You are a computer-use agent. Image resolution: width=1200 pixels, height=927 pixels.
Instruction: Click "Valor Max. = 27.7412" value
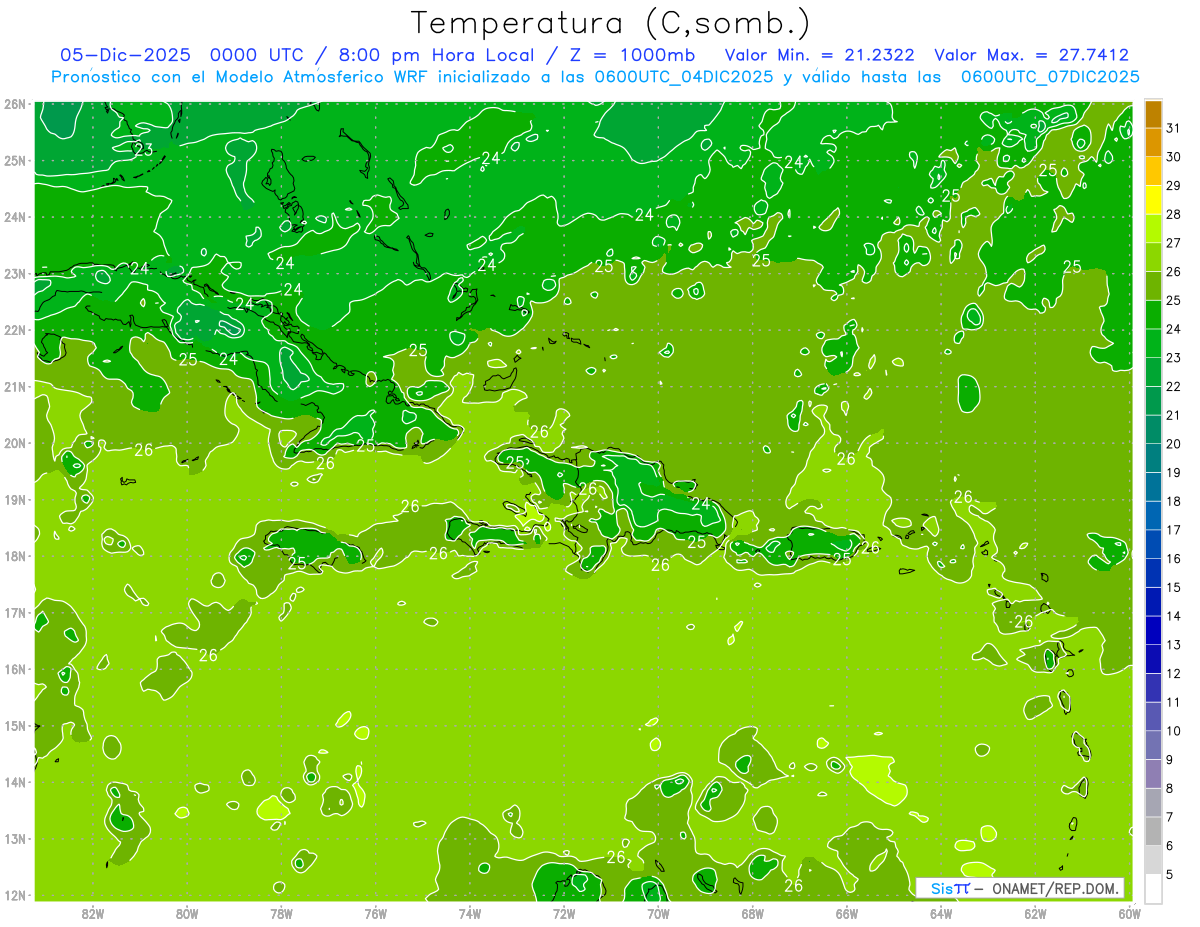click(x=1031, y=55)
